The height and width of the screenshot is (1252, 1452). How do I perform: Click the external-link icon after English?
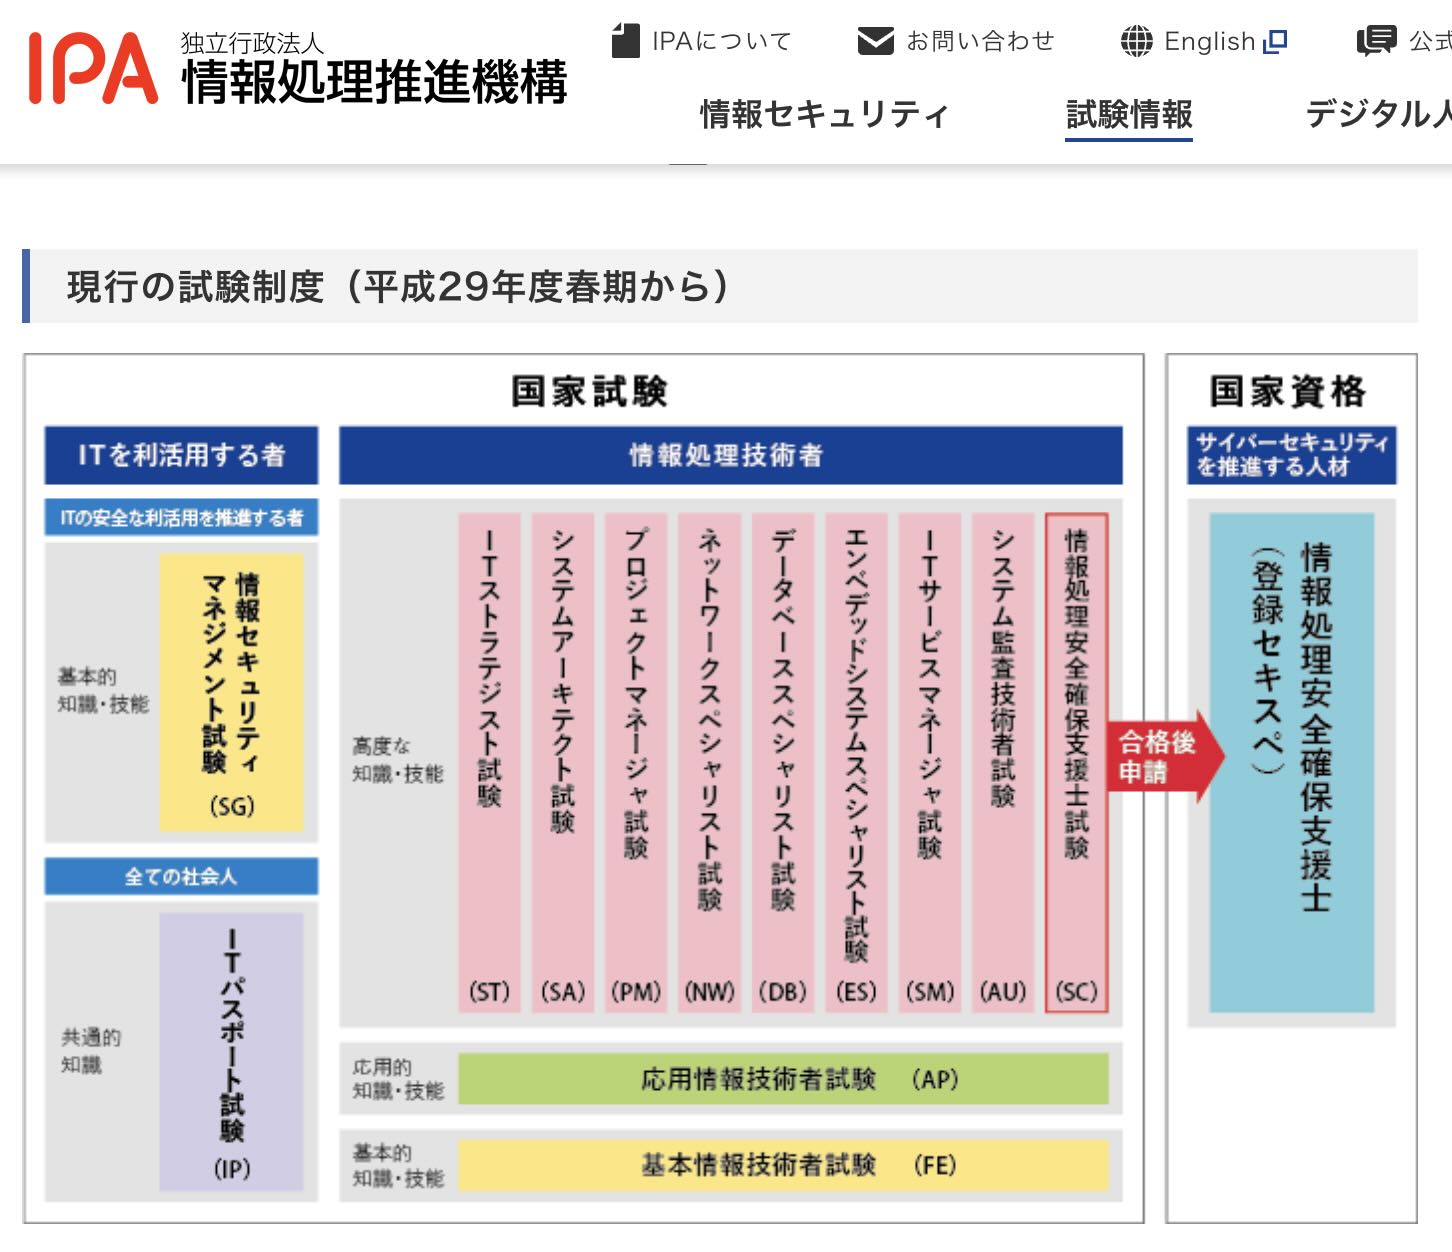(x=1275, y=41)
